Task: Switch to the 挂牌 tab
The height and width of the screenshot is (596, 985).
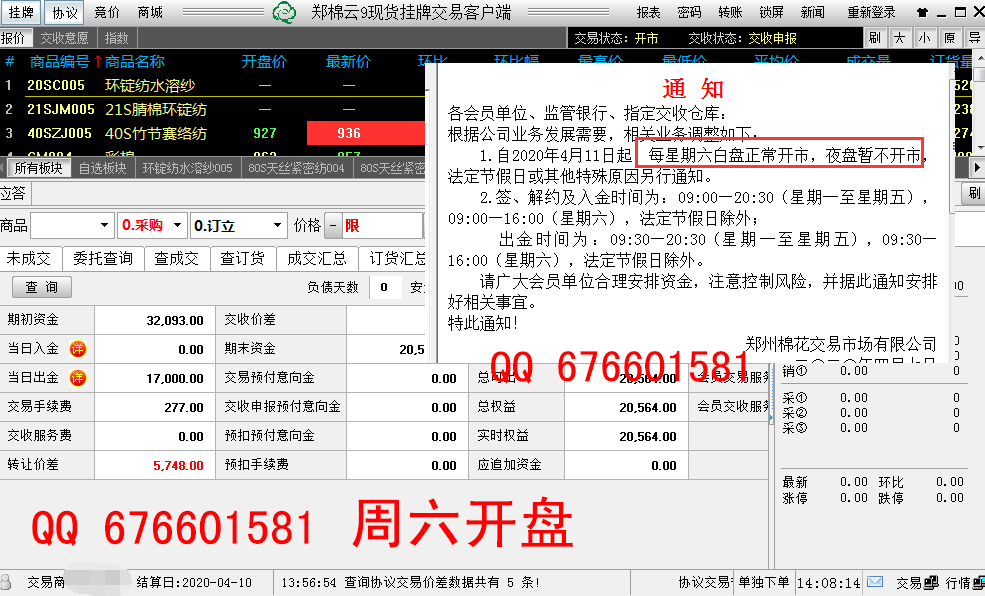Action: (21, 13)
